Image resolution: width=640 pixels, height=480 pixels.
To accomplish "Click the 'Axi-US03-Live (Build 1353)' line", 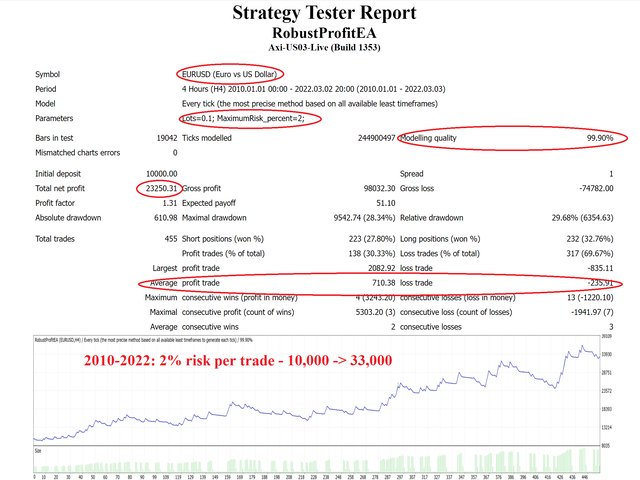I will [324, 47].
